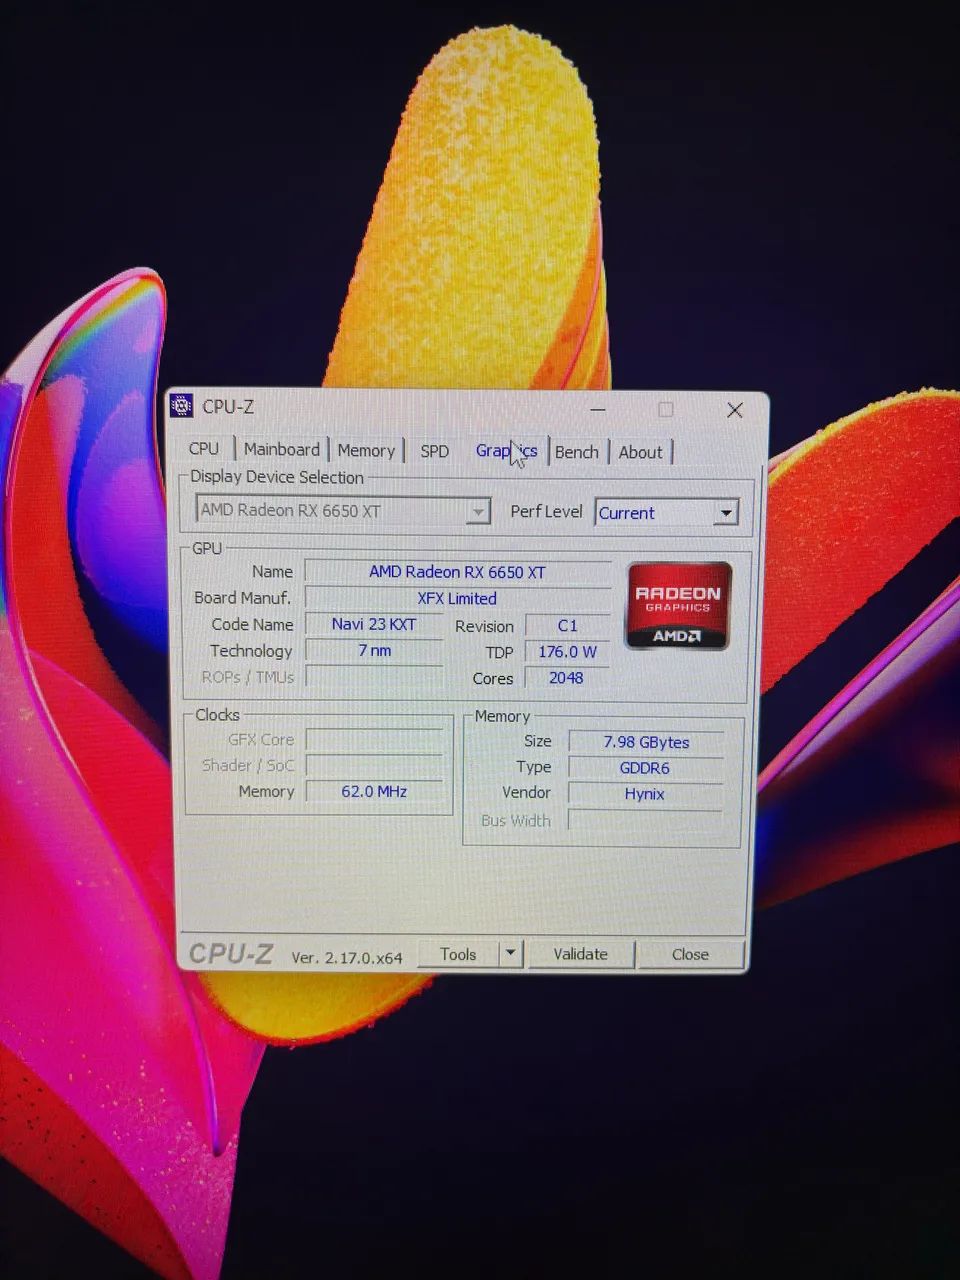Click the GPU Name field AMD Radeon RX 6650 XT
The height and width of the screenshot is (1280, 960).
click(458, 572)
